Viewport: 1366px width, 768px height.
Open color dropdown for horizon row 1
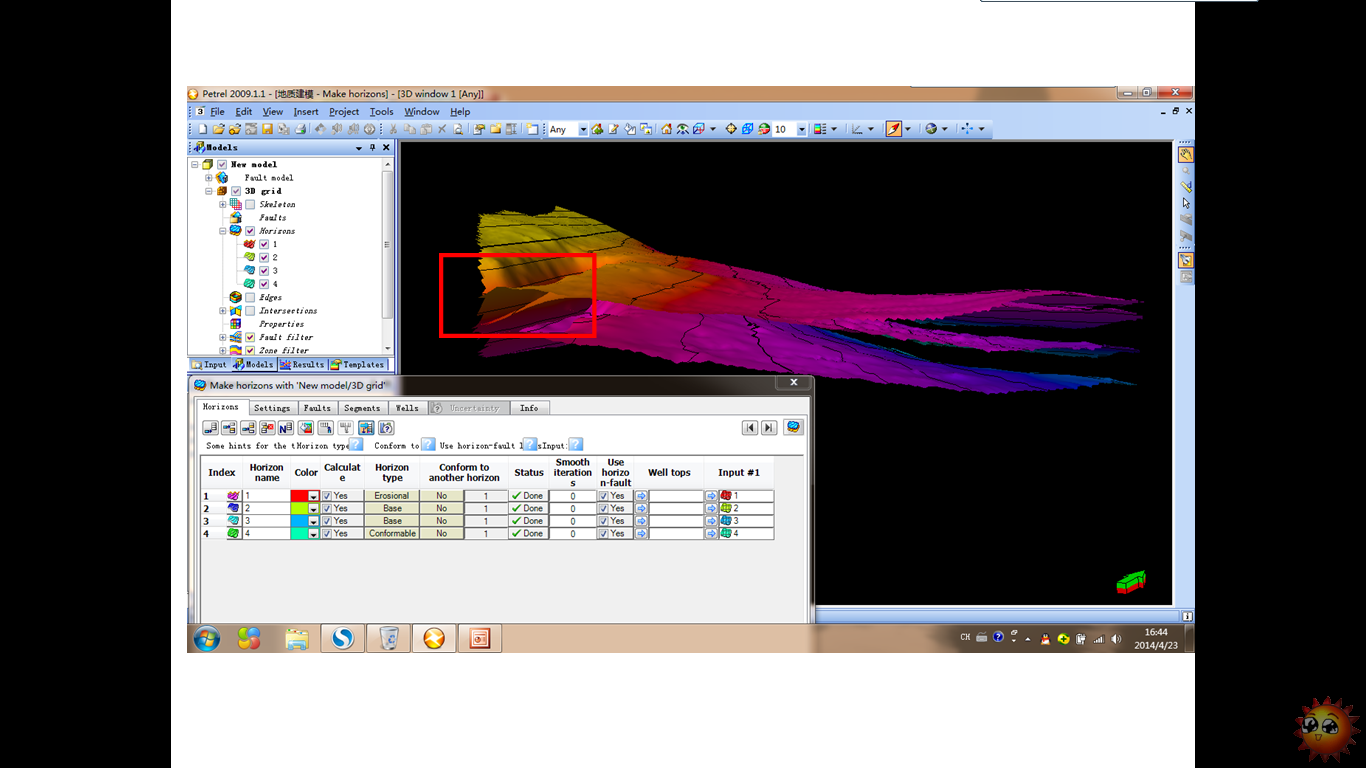(314, 496)
